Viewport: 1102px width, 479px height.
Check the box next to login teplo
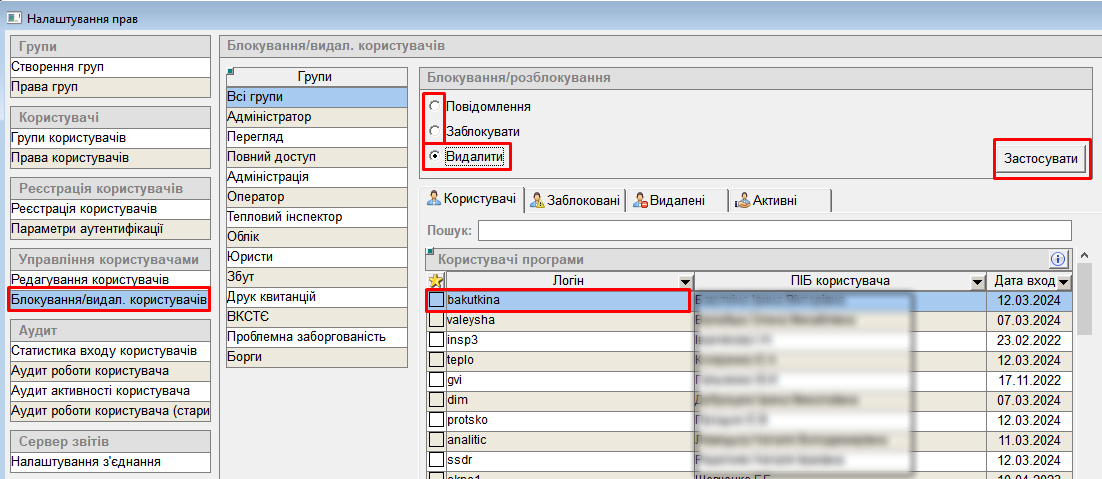coord(436,360)
